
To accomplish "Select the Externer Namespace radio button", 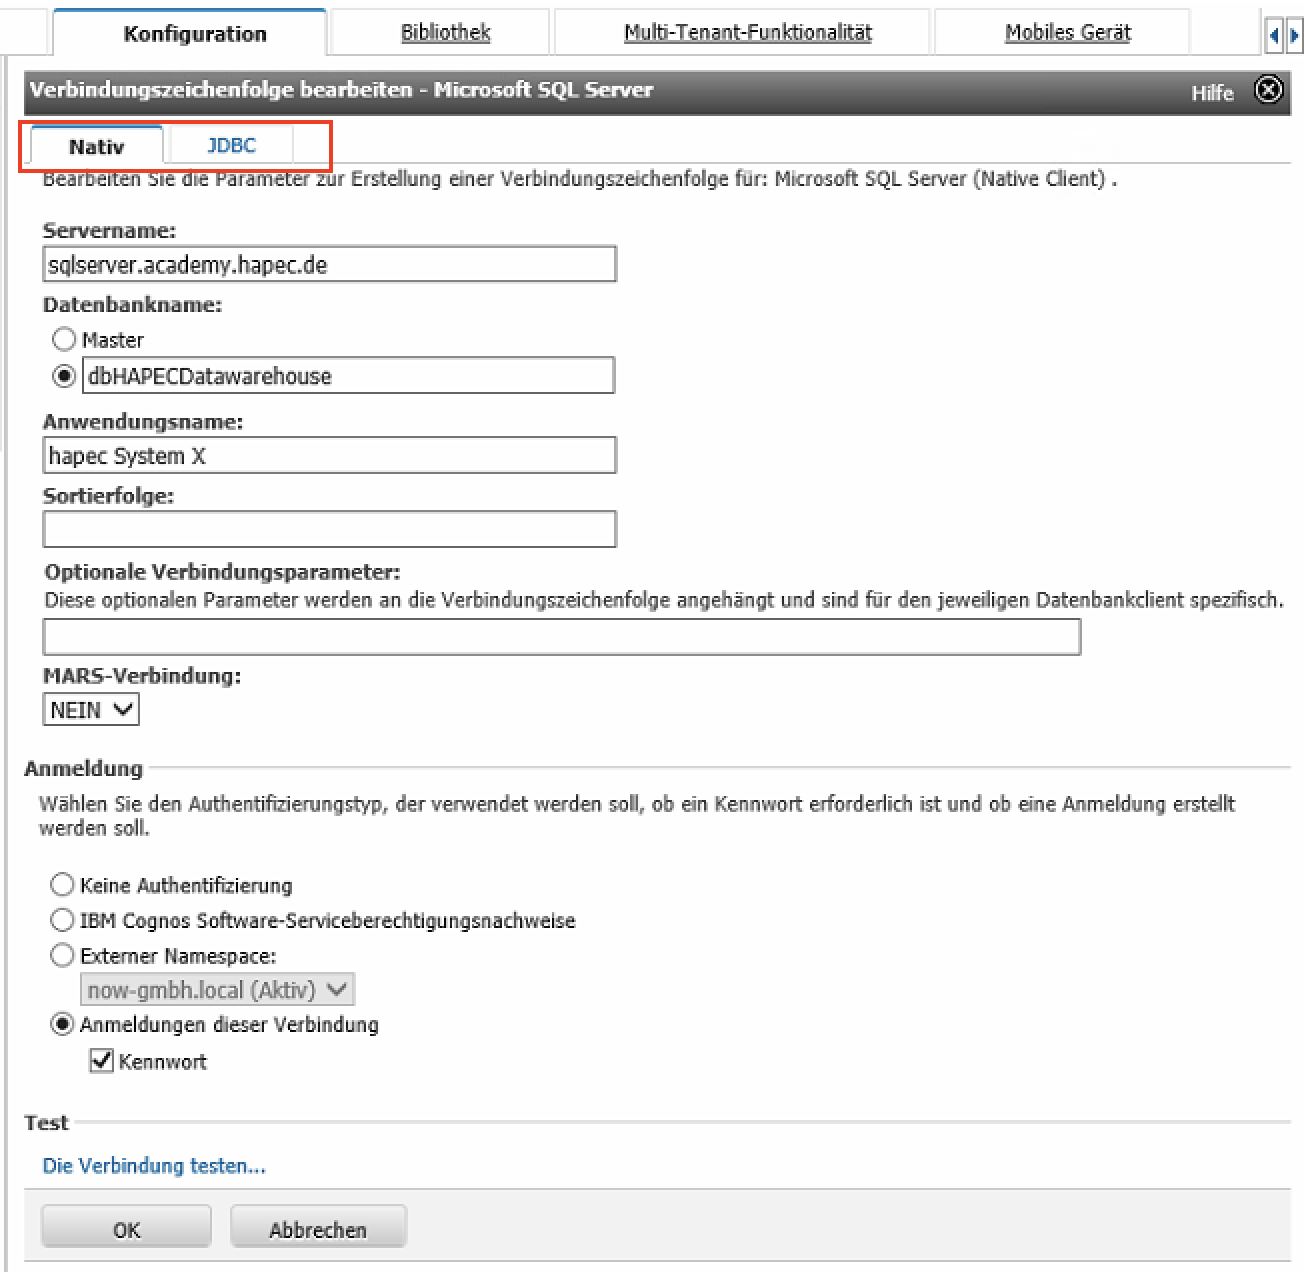I will coord(62,955).
